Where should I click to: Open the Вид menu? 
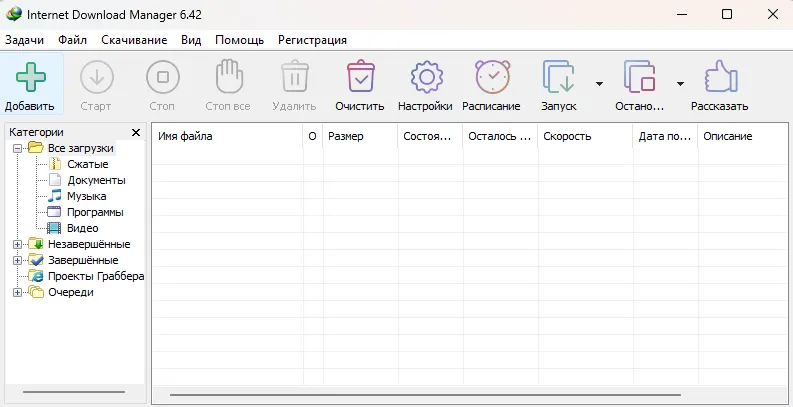point(191,40)
